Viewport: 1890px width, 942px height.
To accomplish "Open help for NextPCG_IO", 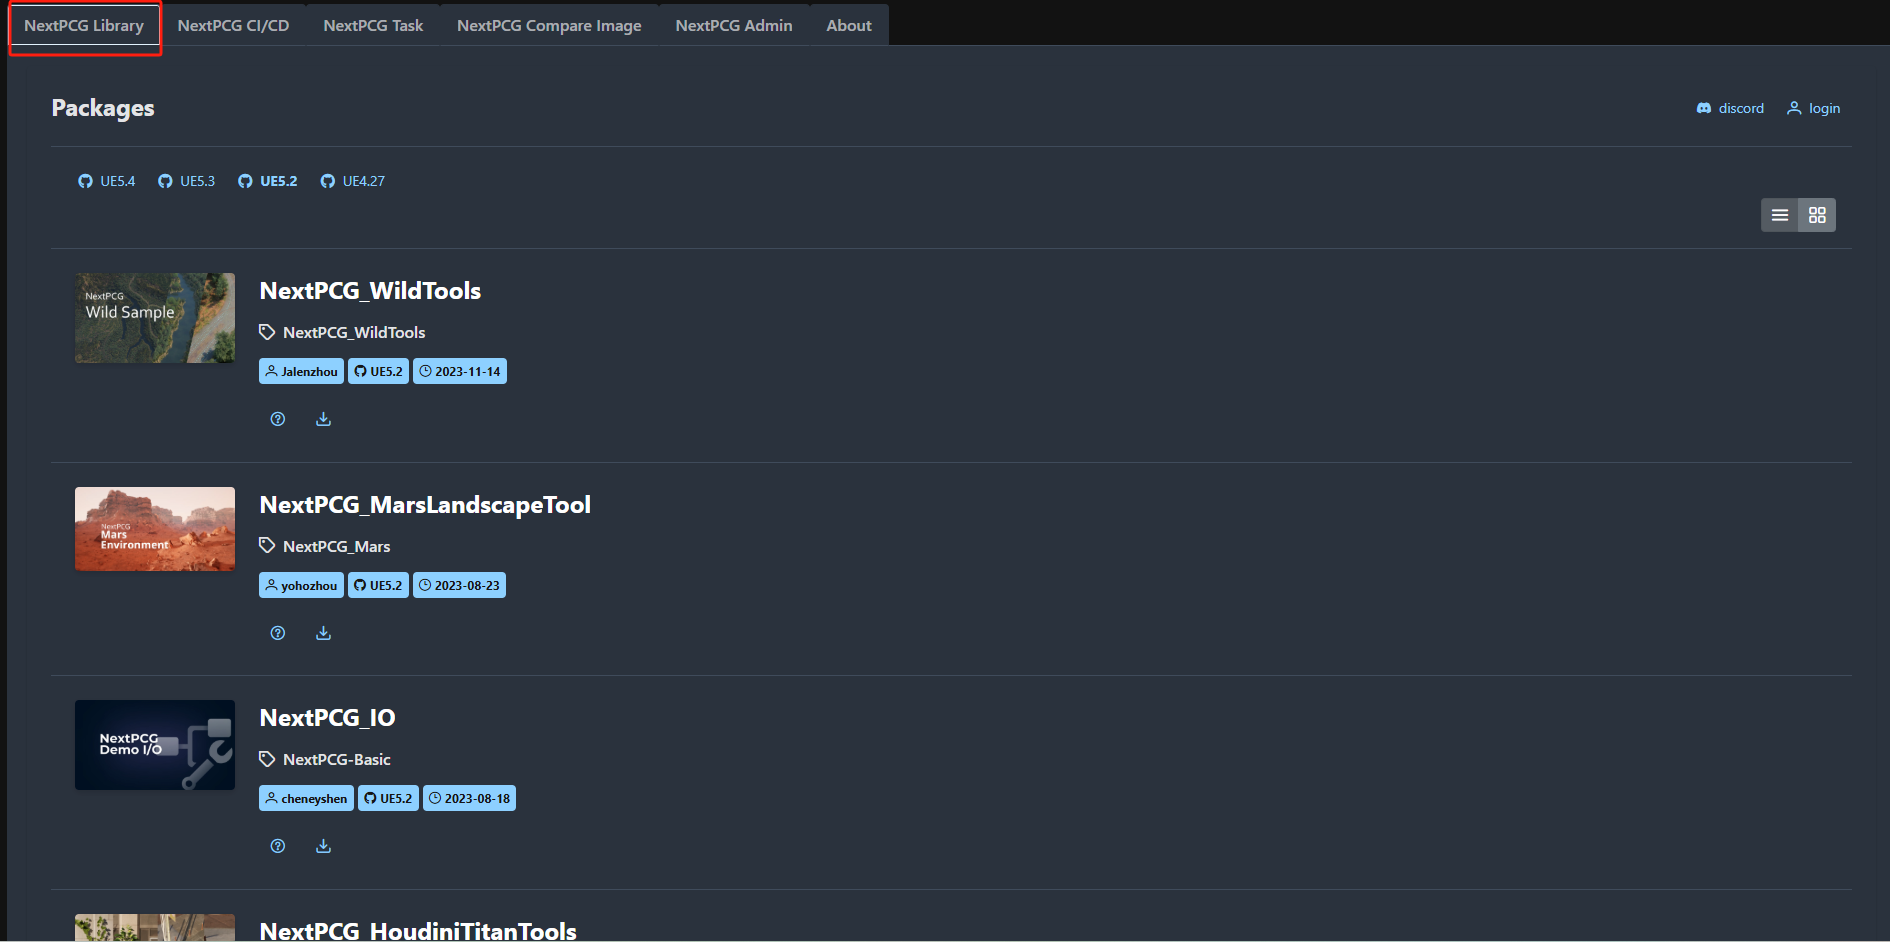I will point(278,846).
